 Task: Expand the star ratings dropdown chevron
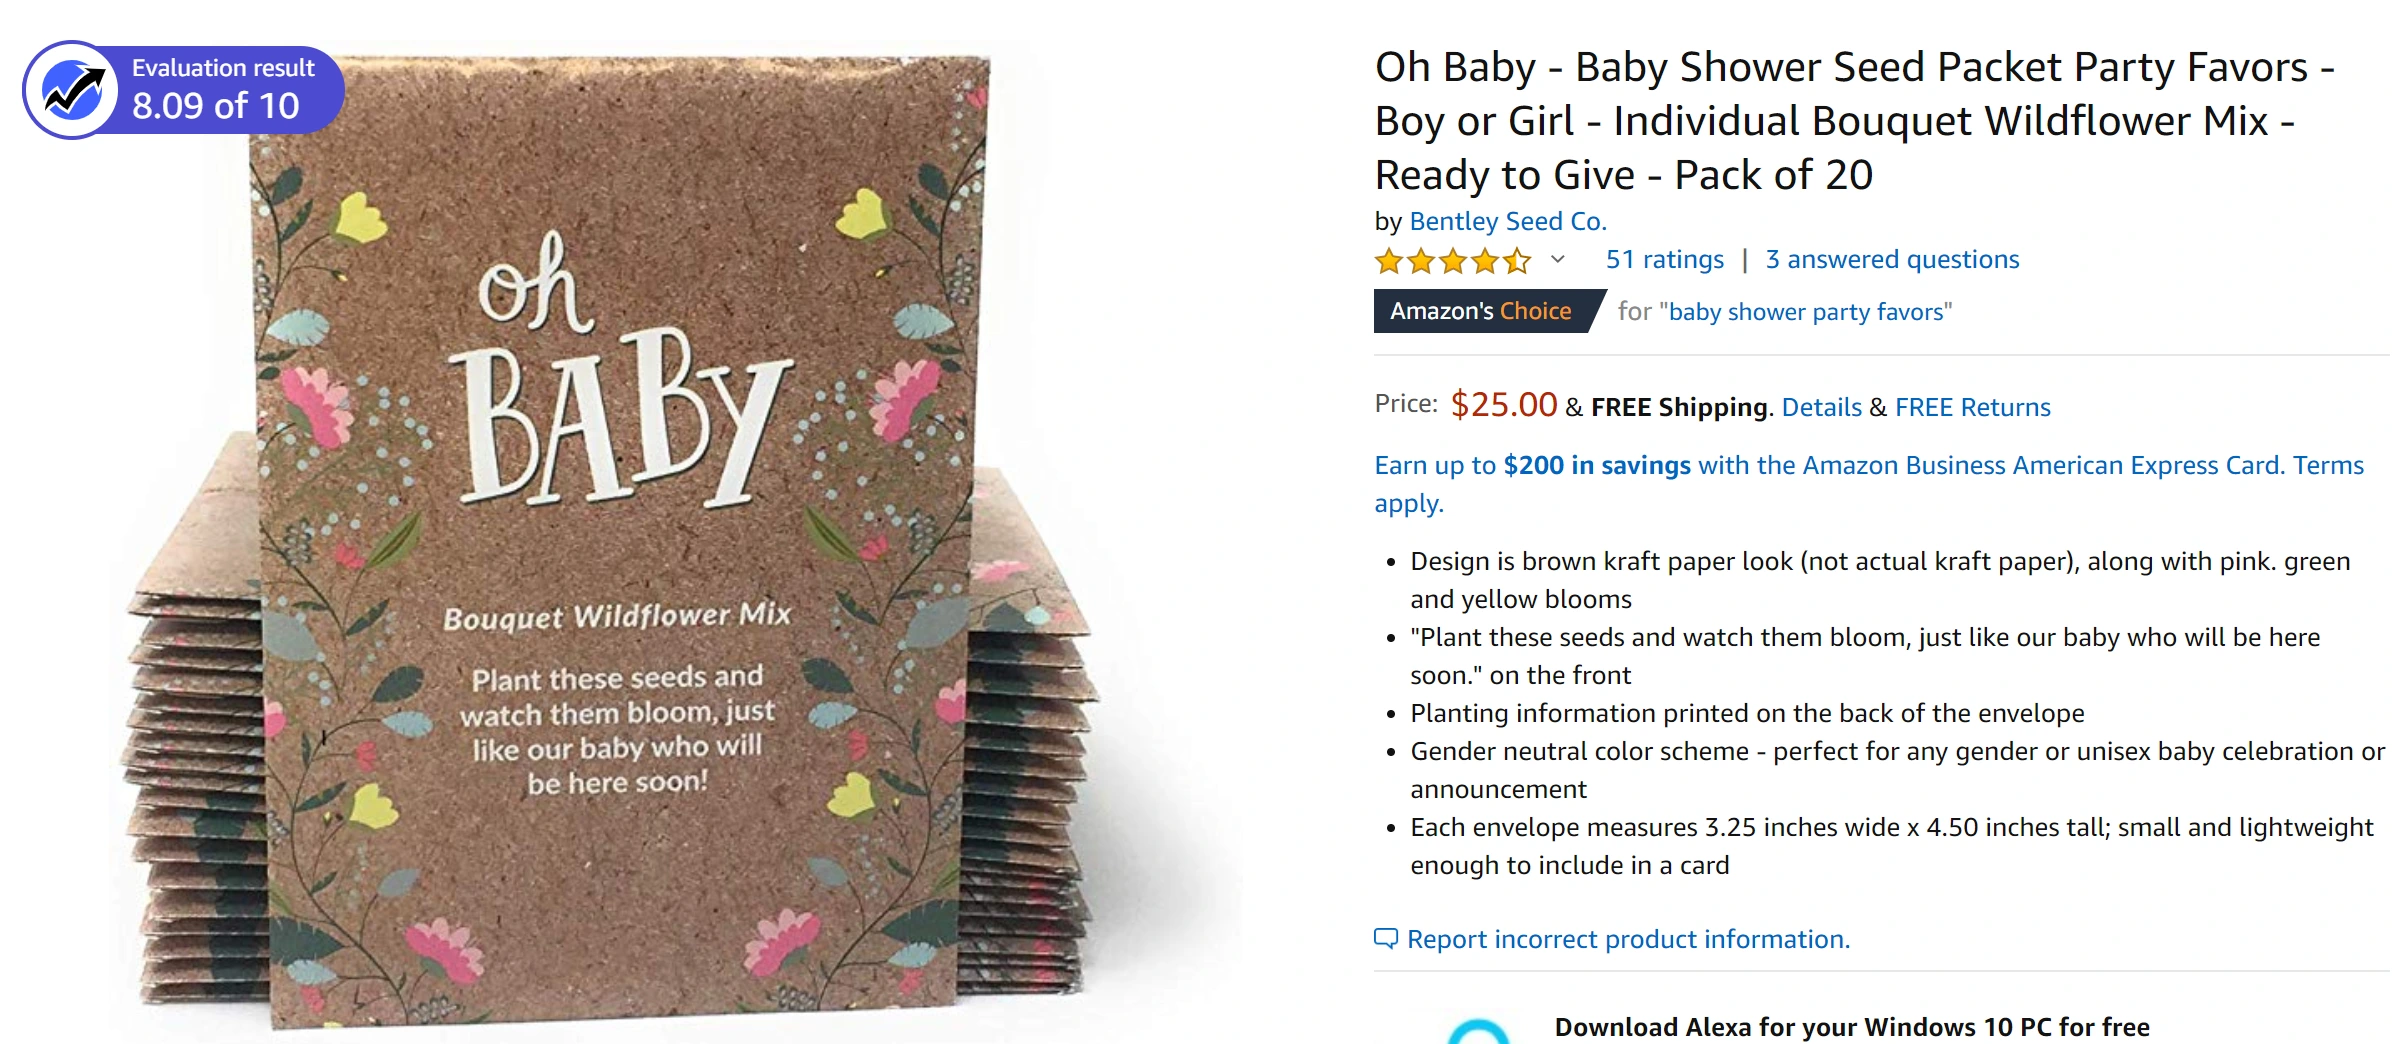point(1557,260)
